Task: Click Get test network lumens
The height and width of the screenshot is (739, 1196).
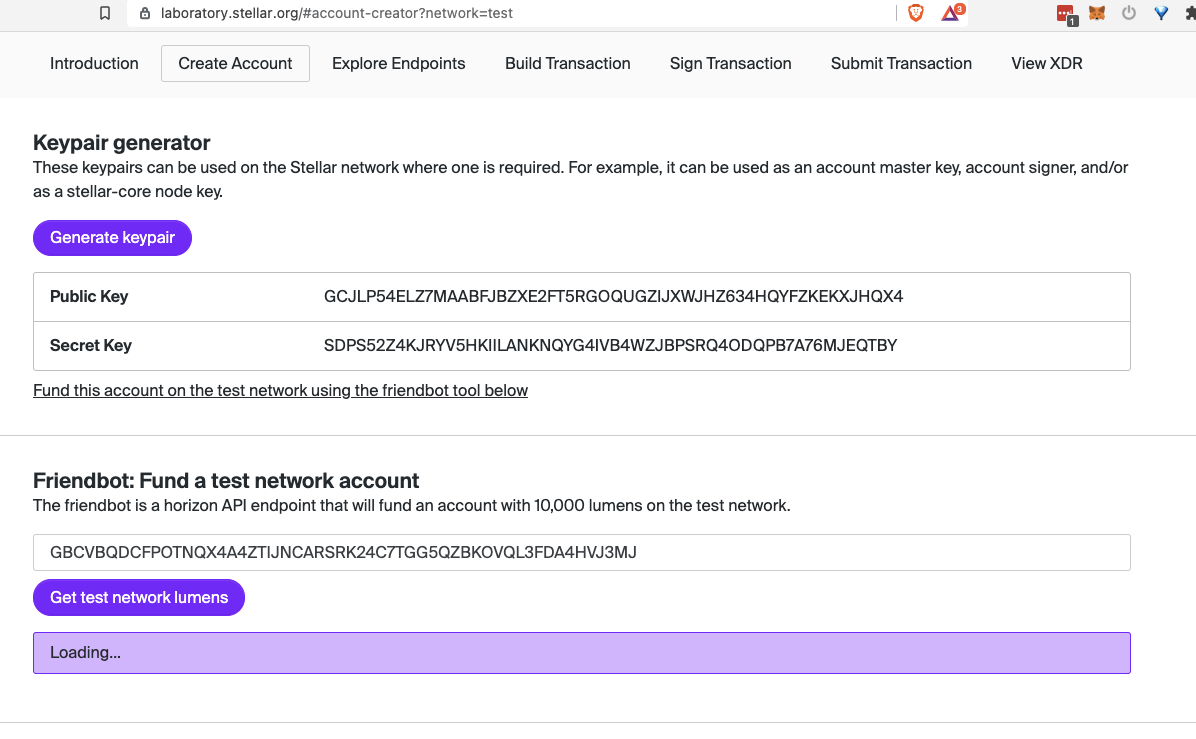Action: pos(138,597)
